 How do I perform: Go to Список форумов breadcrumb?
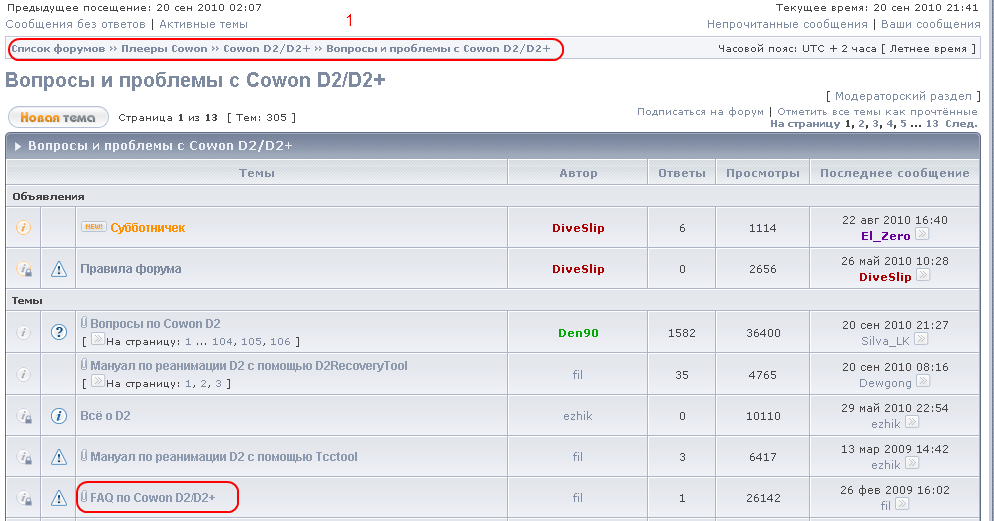click(58, 49)
